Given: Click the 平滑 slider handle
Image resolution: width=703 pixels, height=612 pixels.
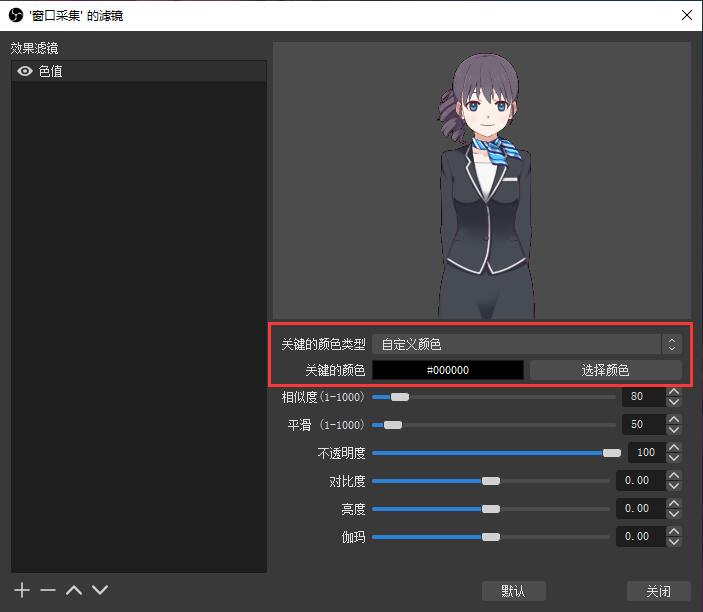Looking at the screenshot, I should coord(393,425).
